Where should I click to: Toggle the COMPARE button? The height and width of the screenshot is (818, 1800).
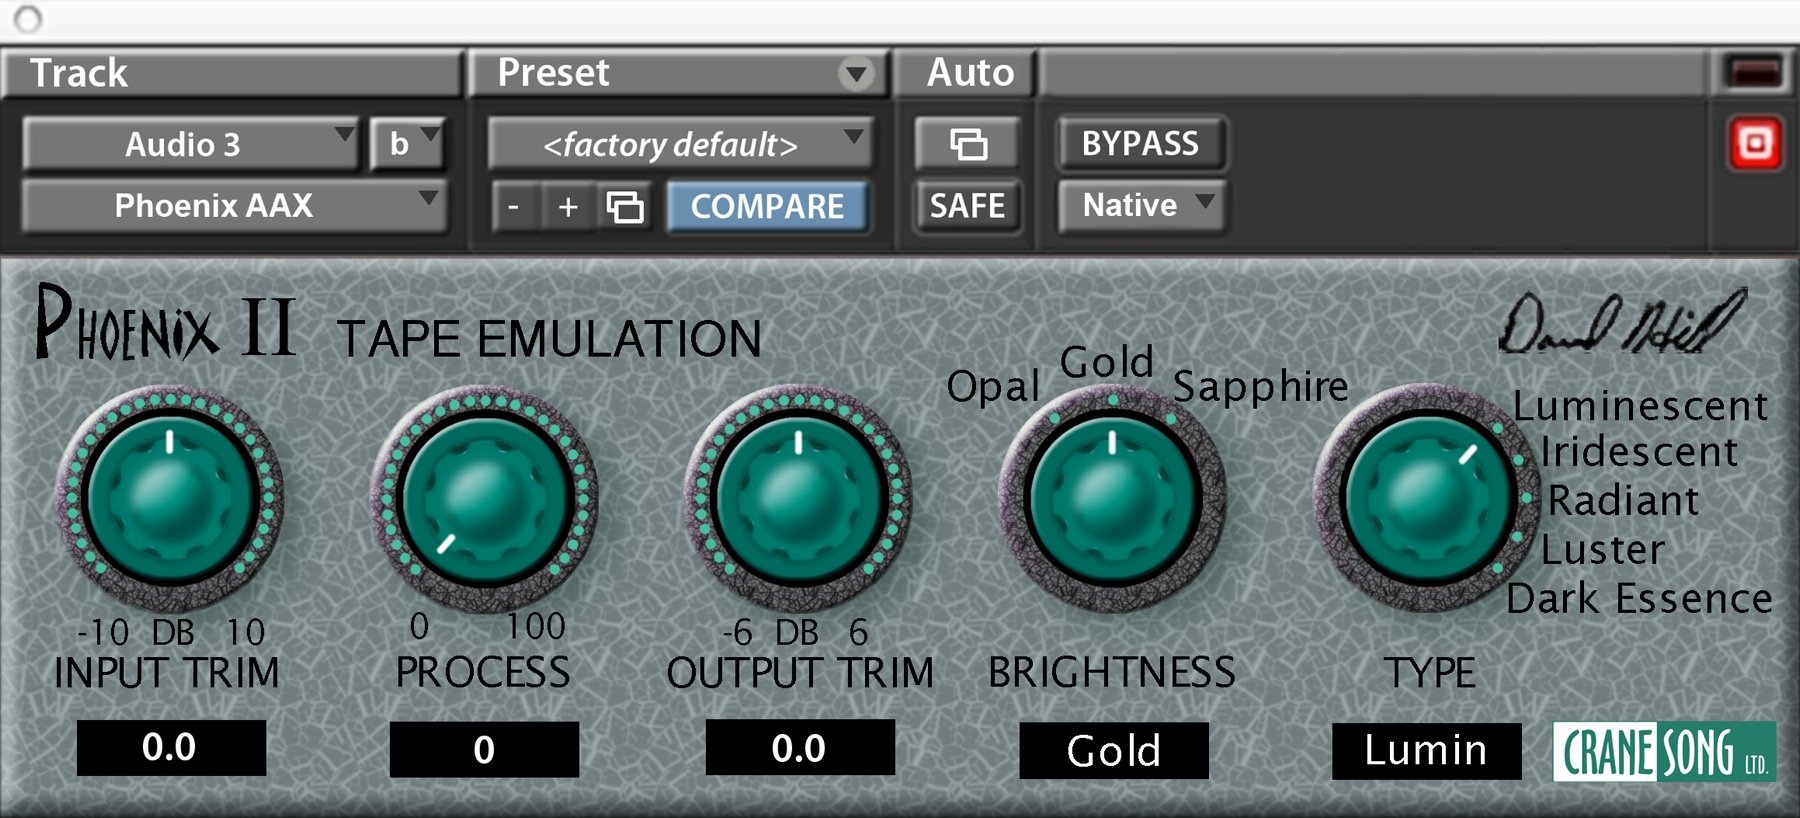point(767,207)
